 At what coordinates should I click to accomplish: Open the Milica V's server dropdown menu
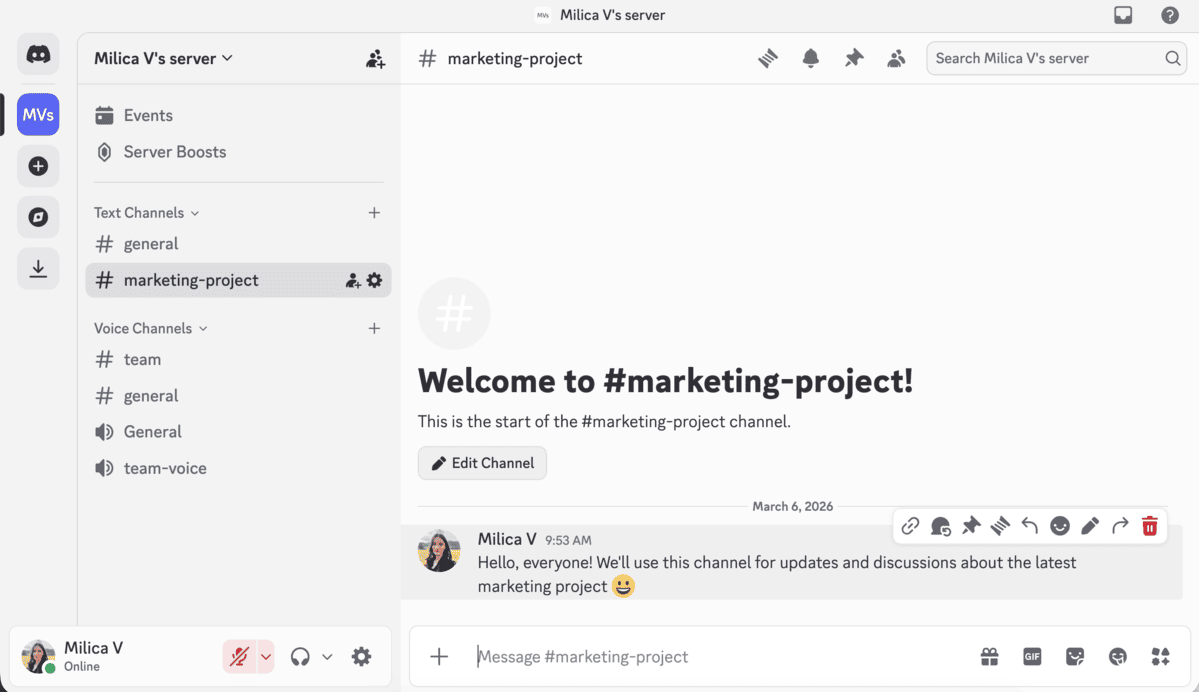163,59
